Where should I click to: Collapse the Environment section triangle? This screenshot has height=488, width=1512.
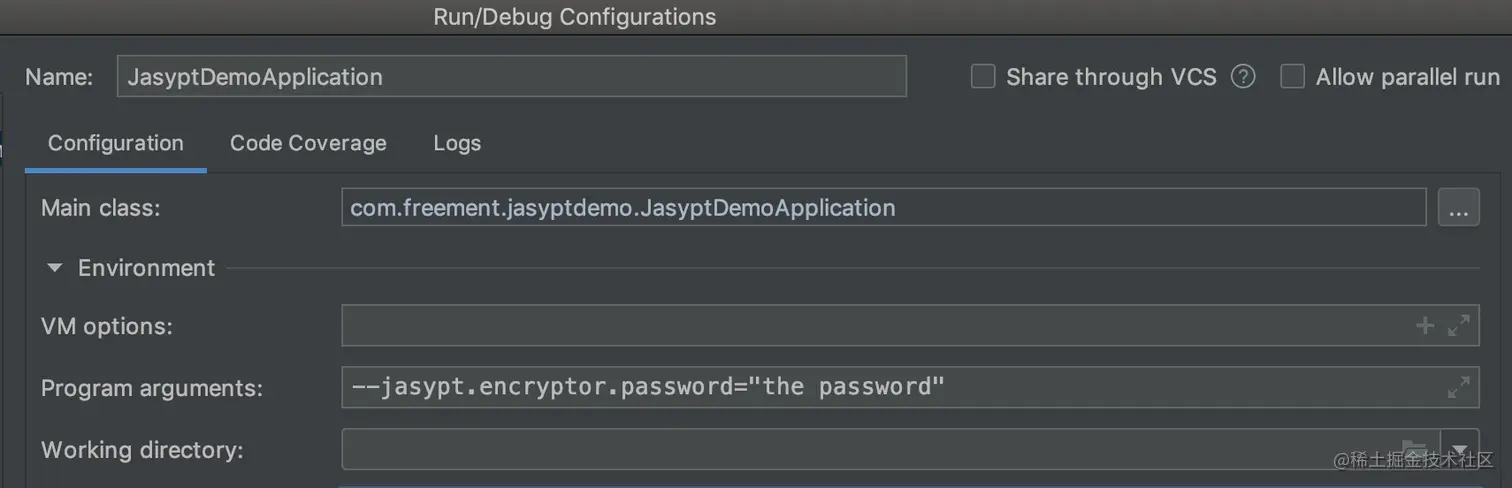[56, 268]
